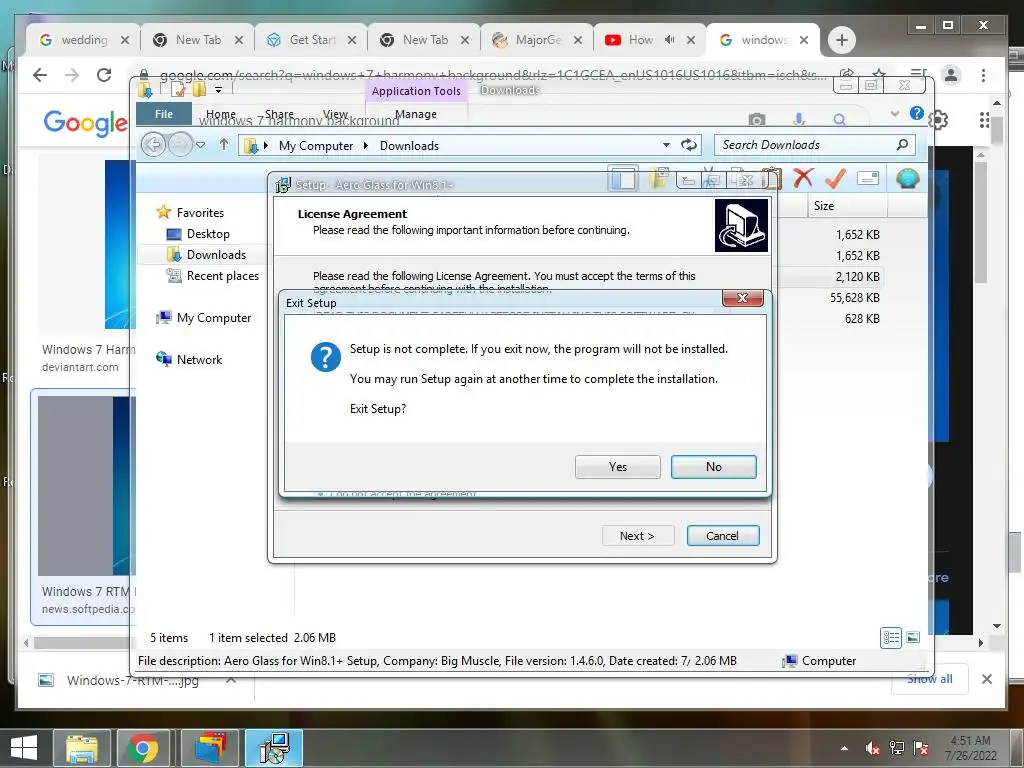This screenshot has height=768, width=1024.
Task: Click the Google search by image camera icon
Action: pos(757,120)
